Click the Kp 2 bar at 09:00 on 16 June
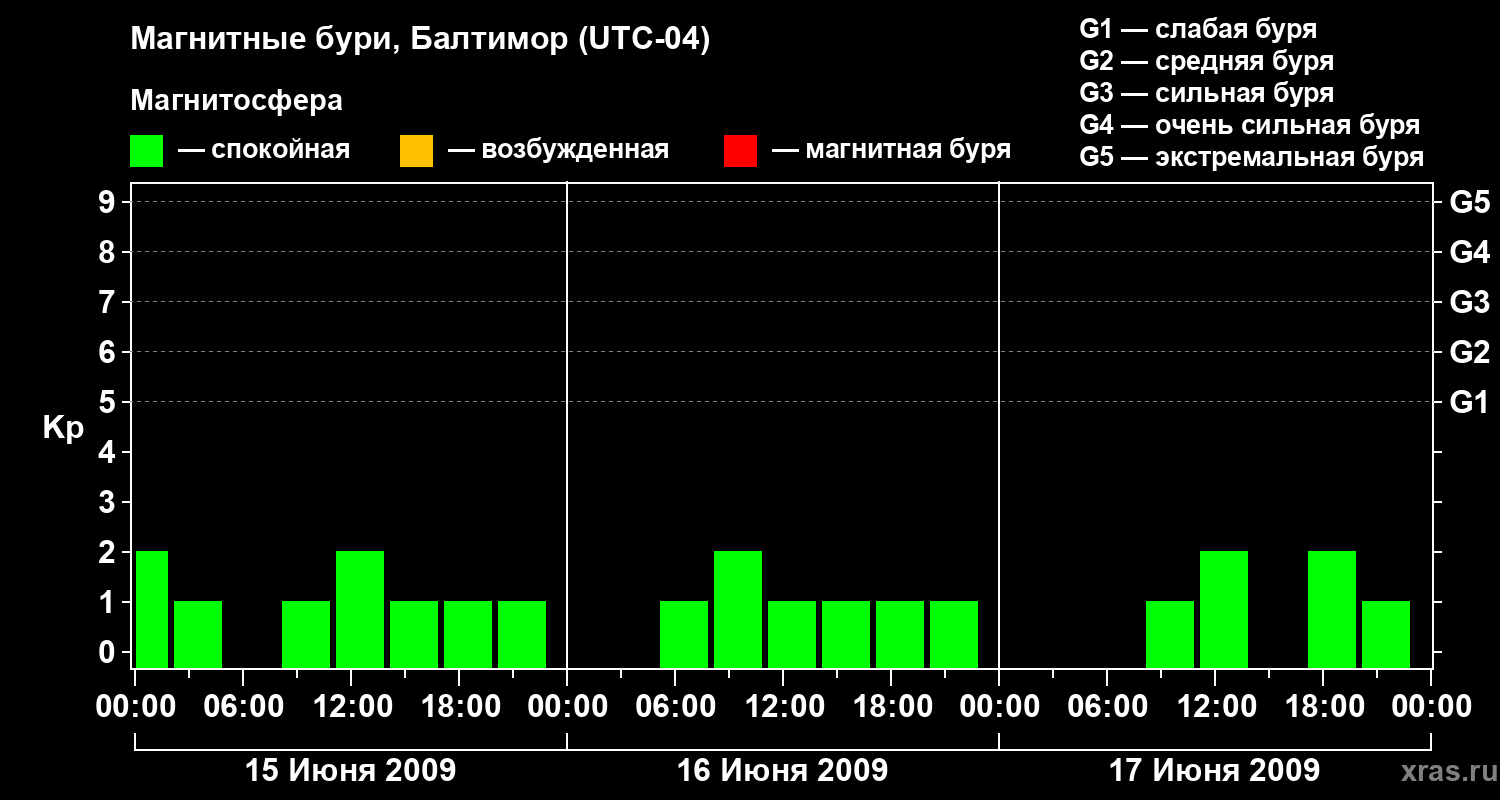This screenshot has width=1500, height=800. (738, 609)
